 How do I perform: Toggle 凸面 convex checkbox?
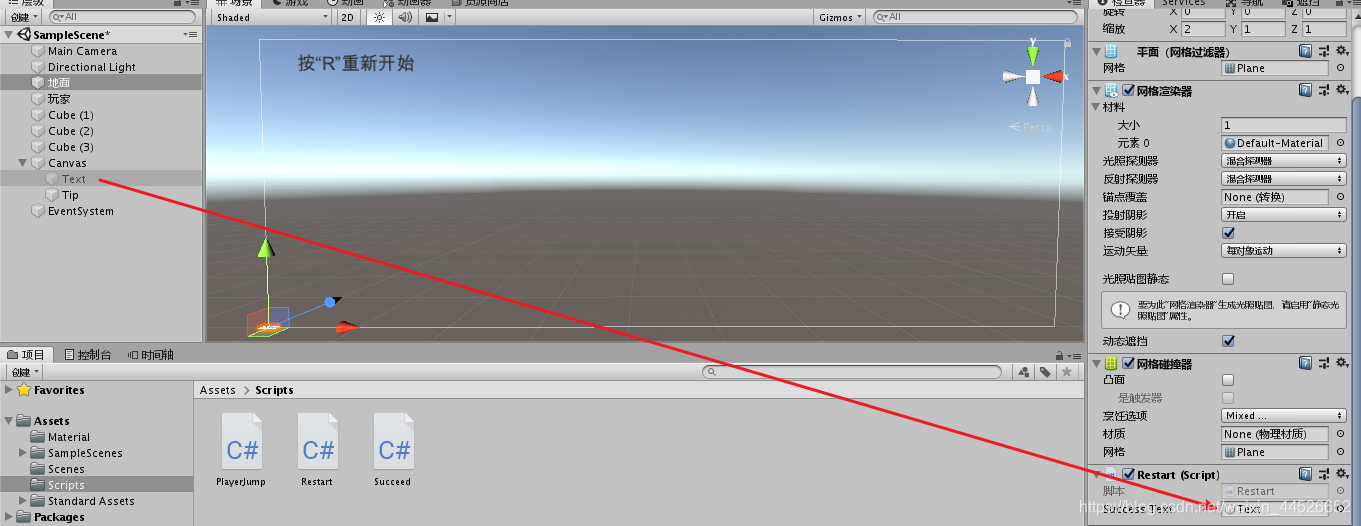click(x=1228, y=380)
